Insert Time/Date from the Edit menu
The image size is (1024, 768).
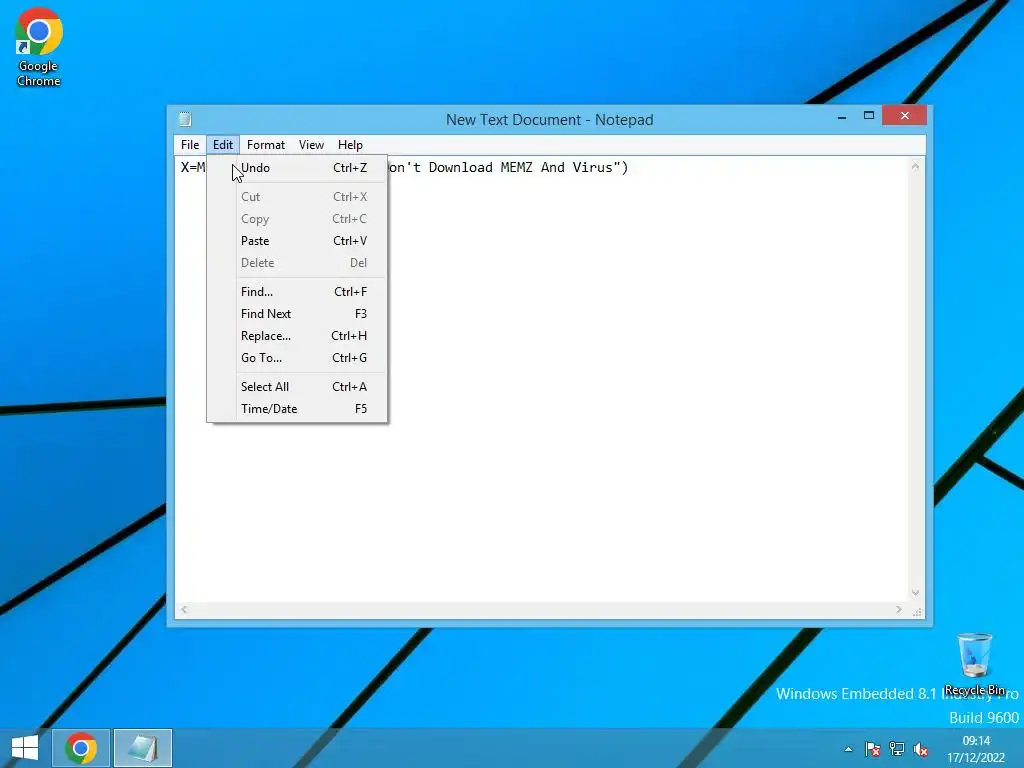[297, 409]
